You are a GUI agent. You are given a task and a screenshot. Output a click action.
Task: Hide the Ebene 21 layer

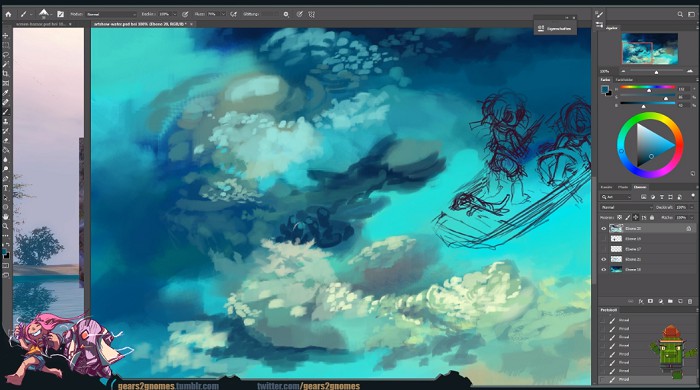pos(604,259)
